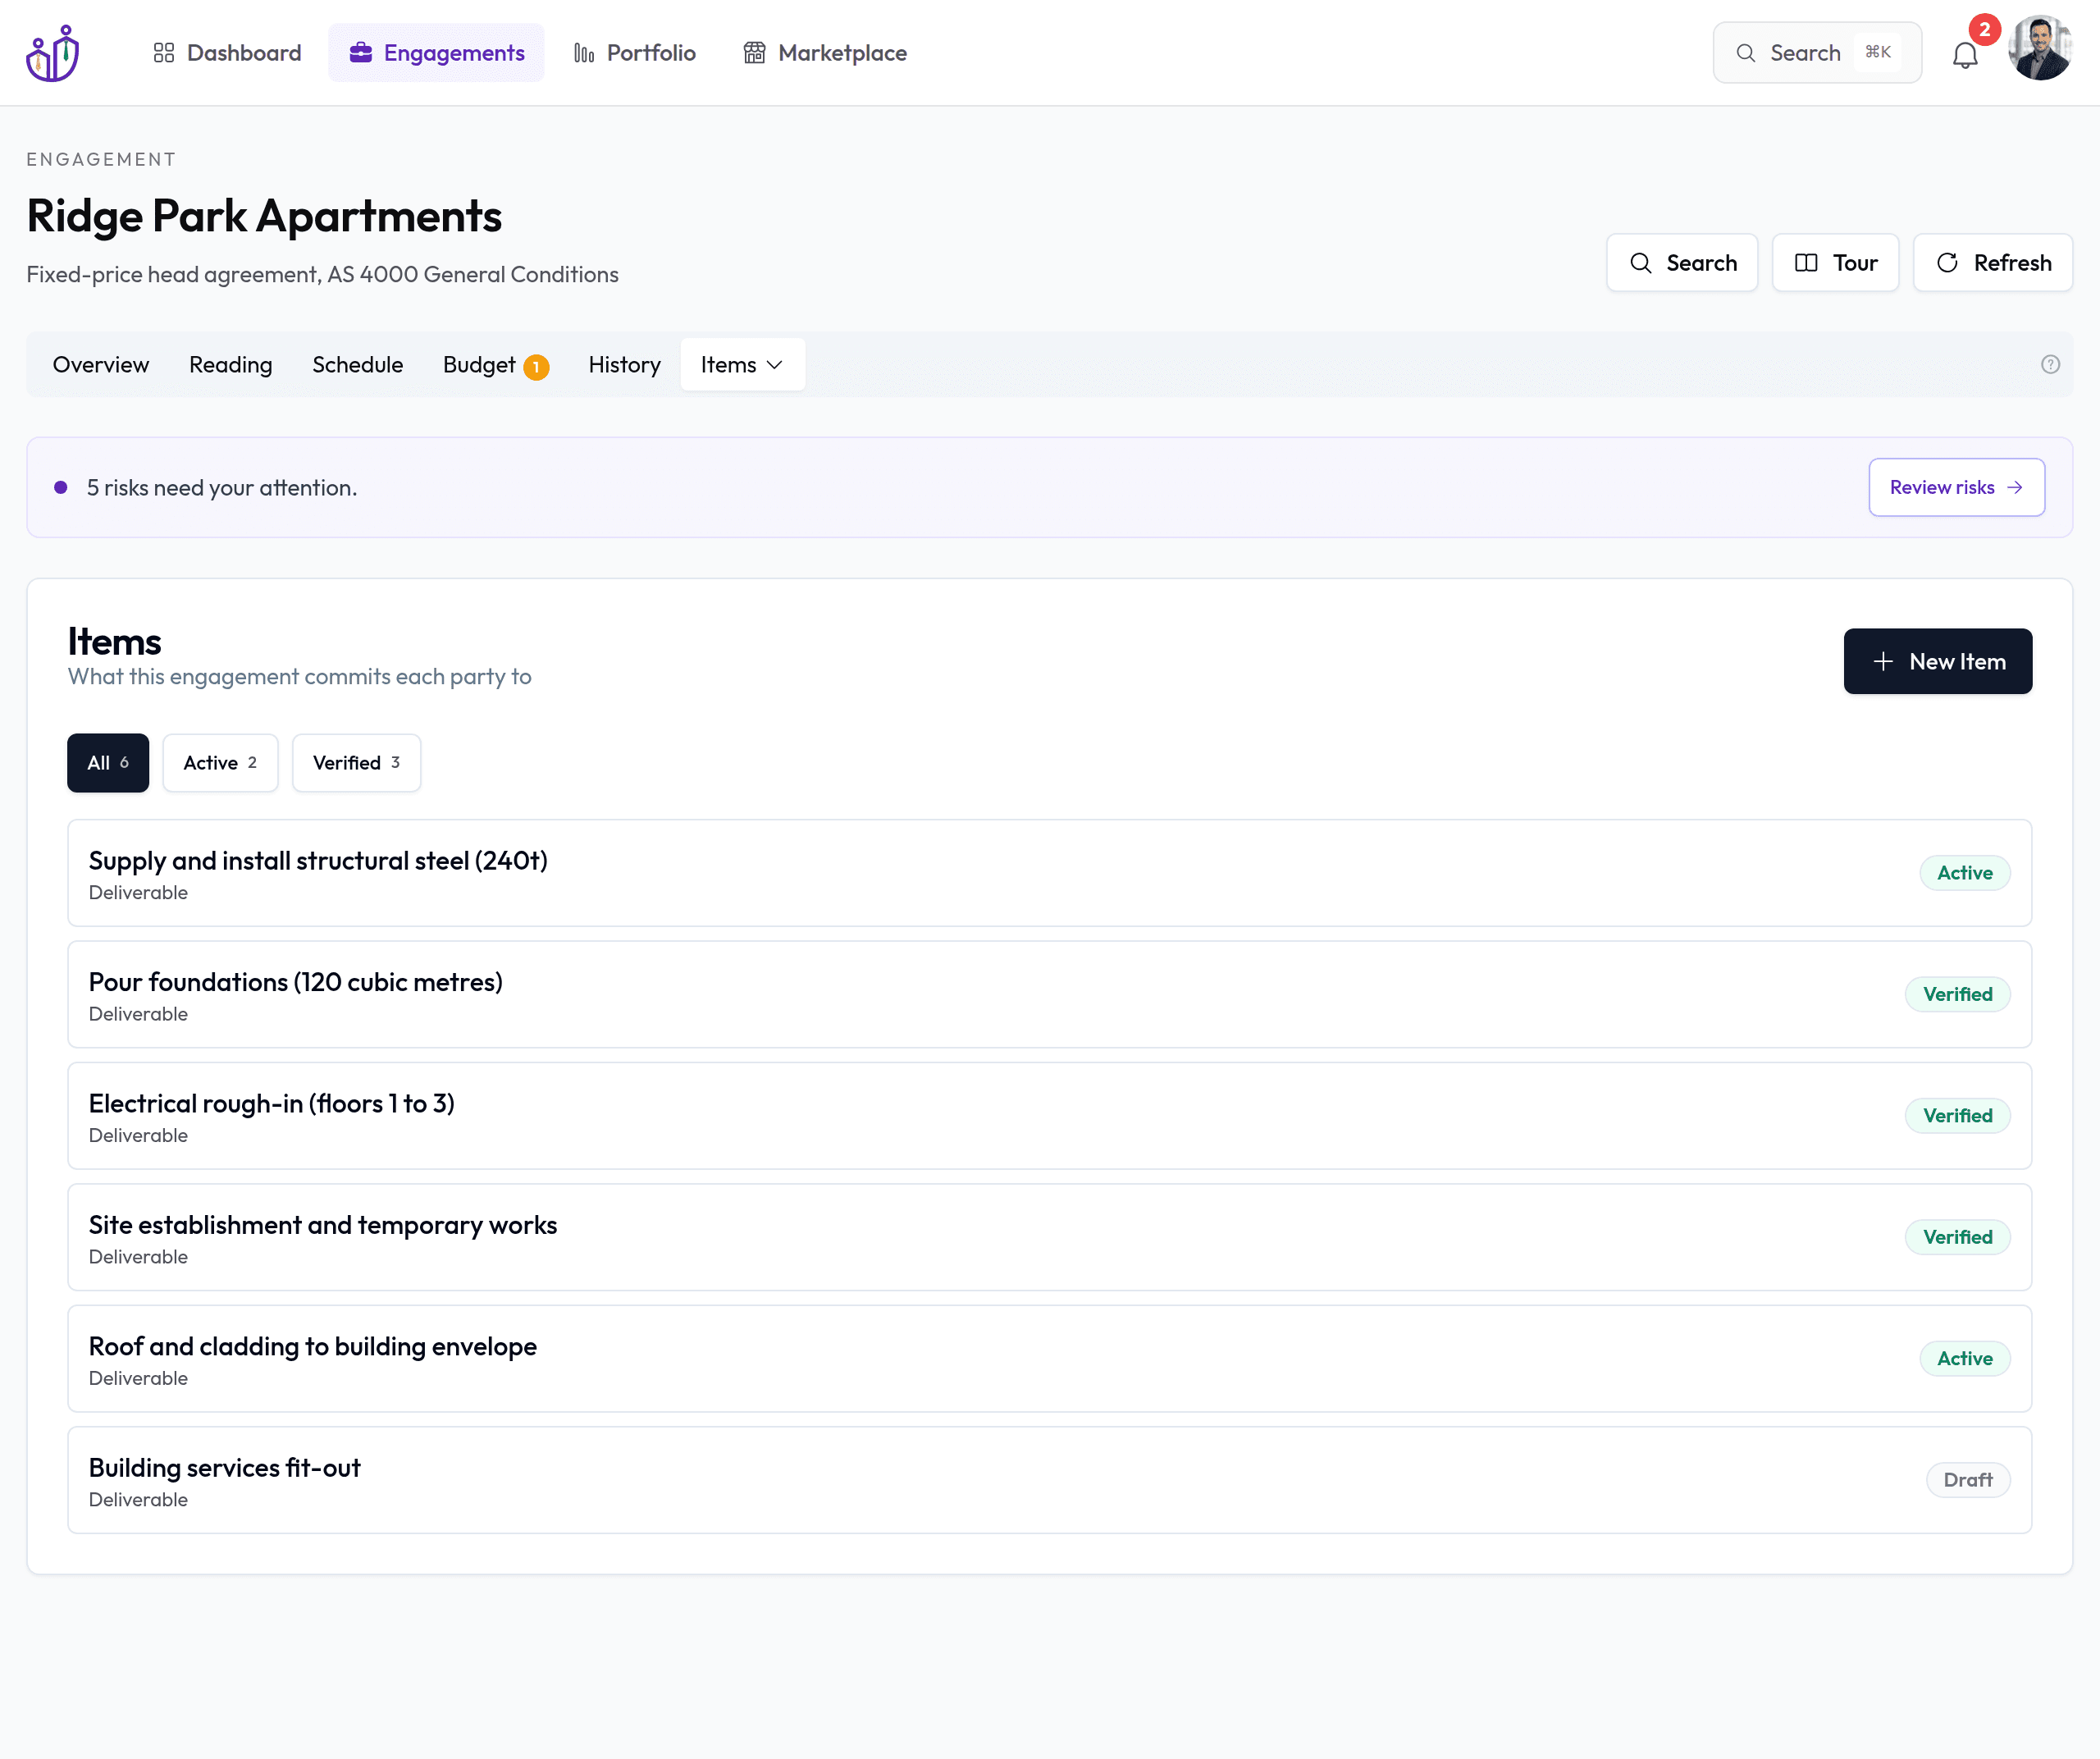Viewport: 2100px width, 1759px height.
Task: Open Supply and install structural steel item
Action: tap(1049, 874)
